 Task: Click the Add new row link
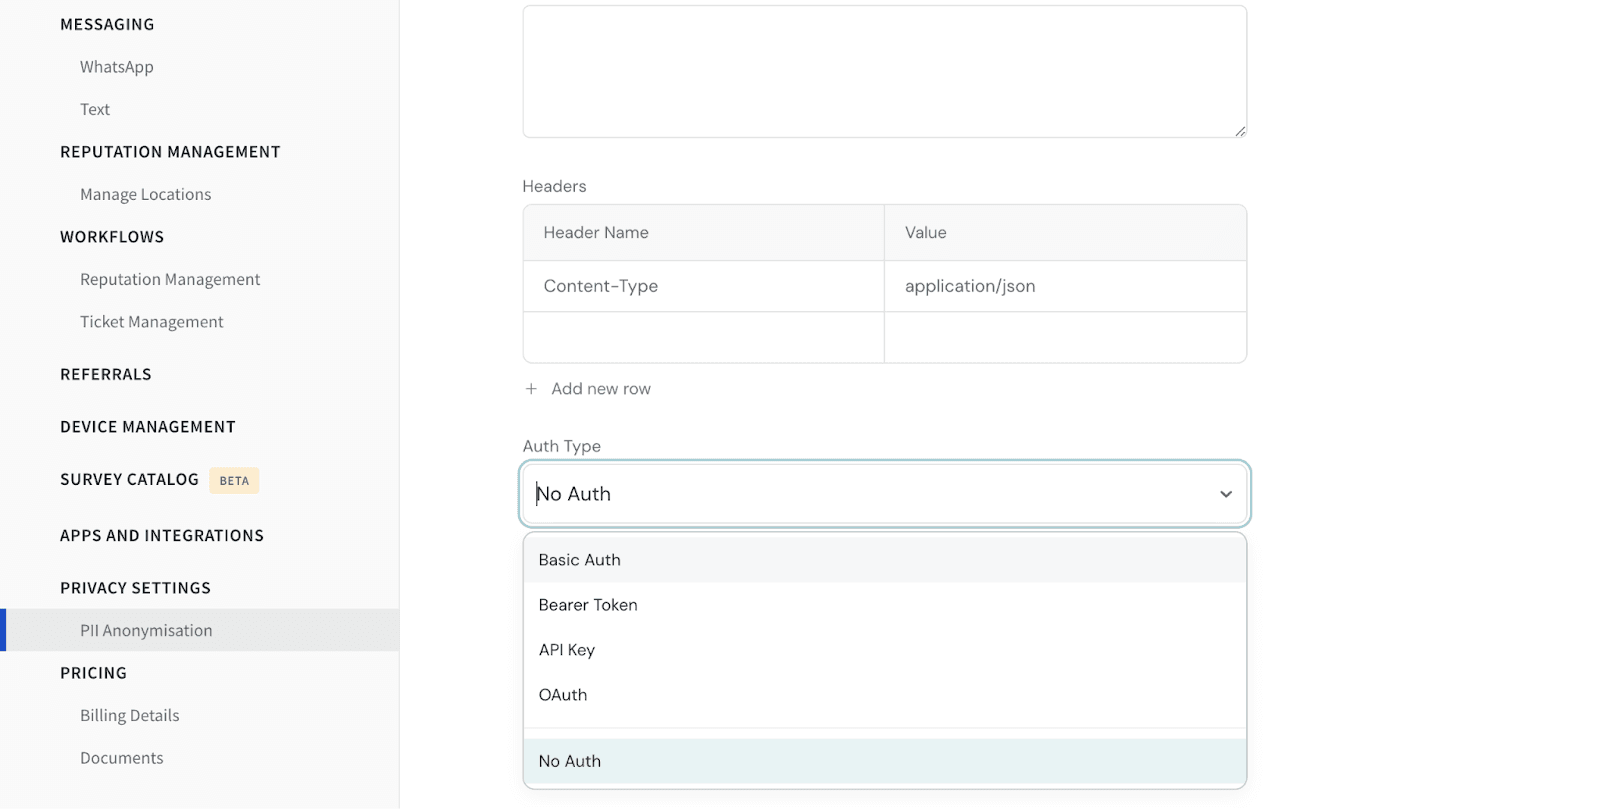click(600, 389)
